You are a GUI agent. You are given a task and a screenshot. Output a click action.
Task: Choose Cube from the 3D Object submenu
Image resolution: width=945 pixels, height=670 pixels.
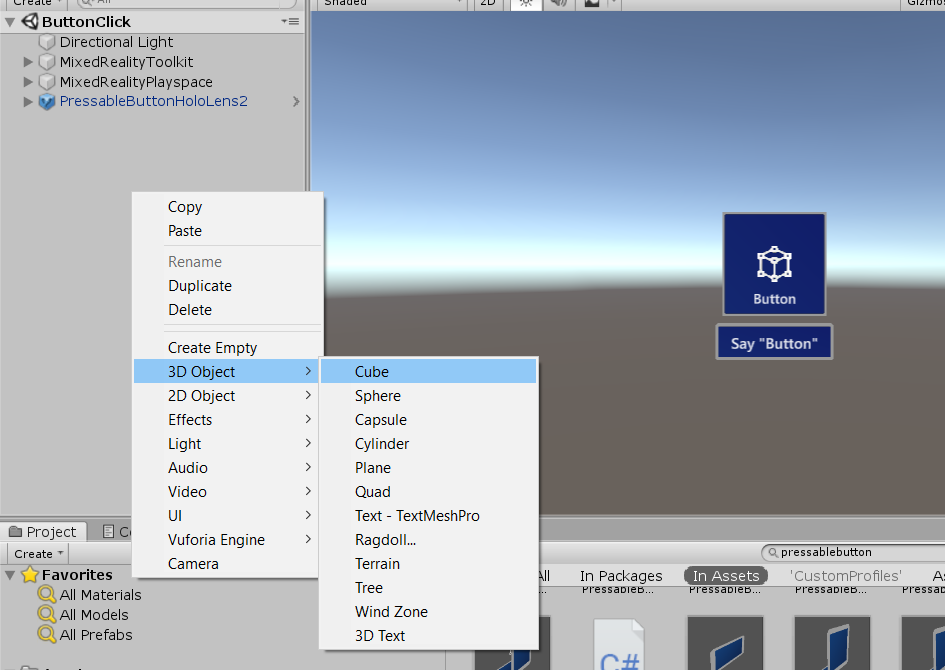pyautogui.click(x=372, y=372)
